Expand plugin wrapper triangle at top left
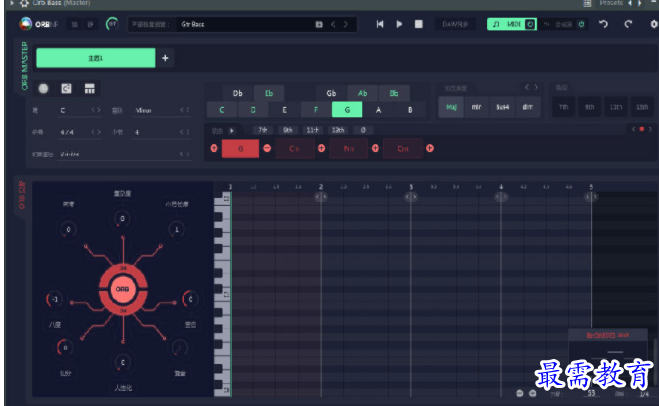The image size is (659, 406). [12, 3]
